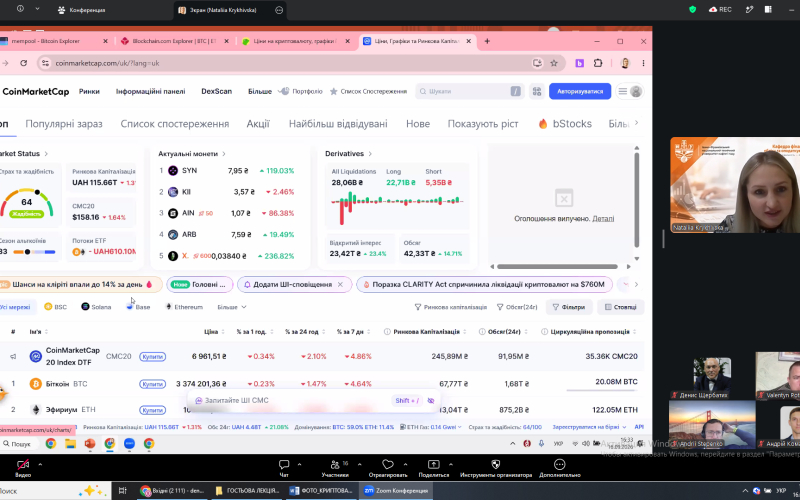Image resolution: width=800 pixels, height=500 pixels.
Task: Open Zoom Чат panel
Action: (x=284, y=468)
